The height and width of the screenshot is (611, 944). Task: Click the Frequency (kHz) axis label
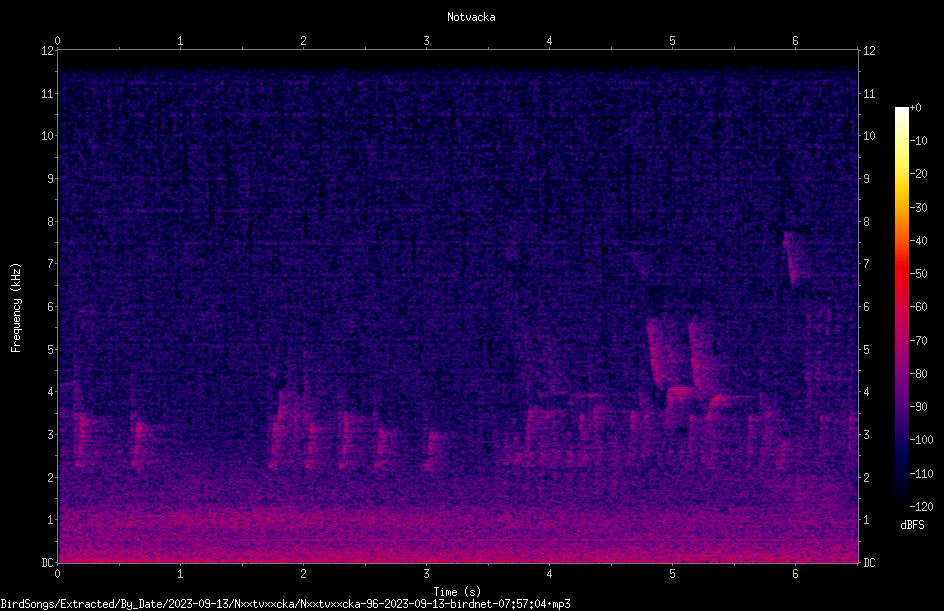point(16,307)
